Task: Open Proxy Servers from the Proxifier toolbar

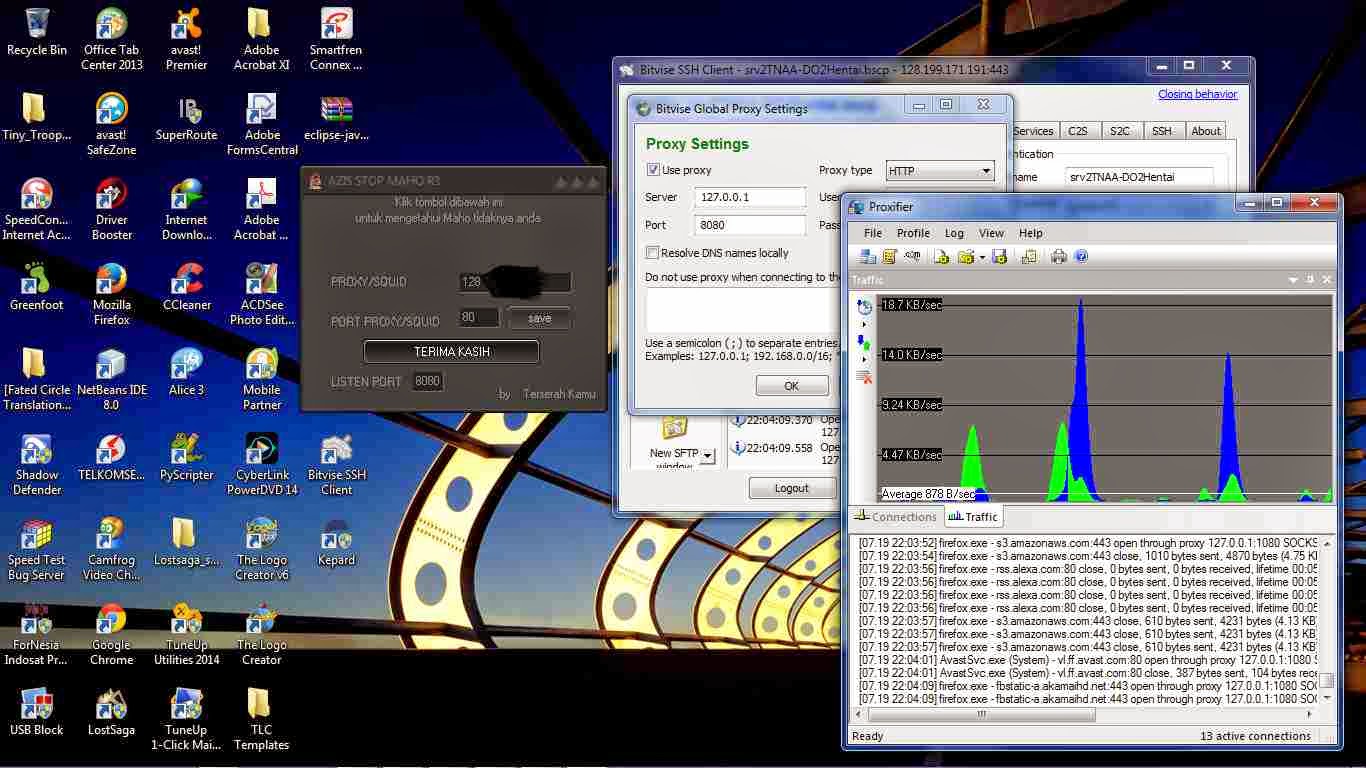Action: (x=866, y=257)
